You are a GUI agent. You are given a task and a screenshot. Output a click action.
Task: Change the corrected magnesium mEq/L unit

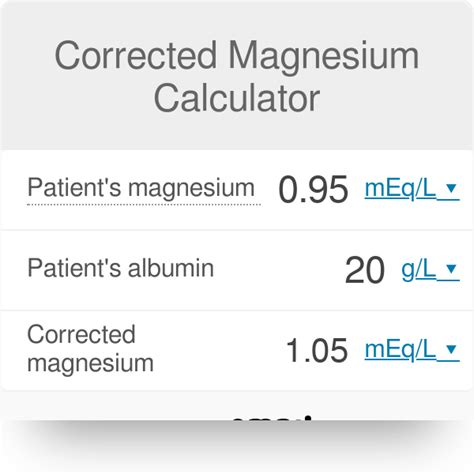pos(412,350)
